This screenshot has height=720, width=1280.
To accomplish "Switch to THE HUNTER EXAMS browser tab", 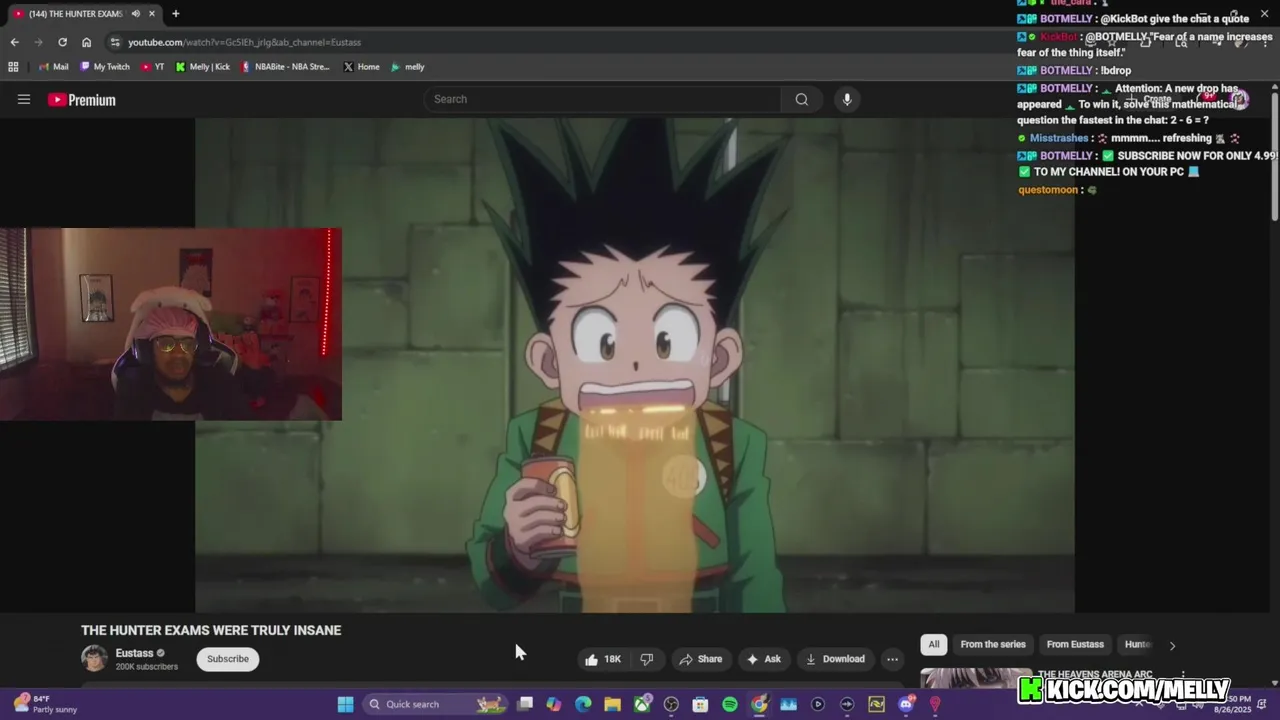I will click(x=75, y=14).
